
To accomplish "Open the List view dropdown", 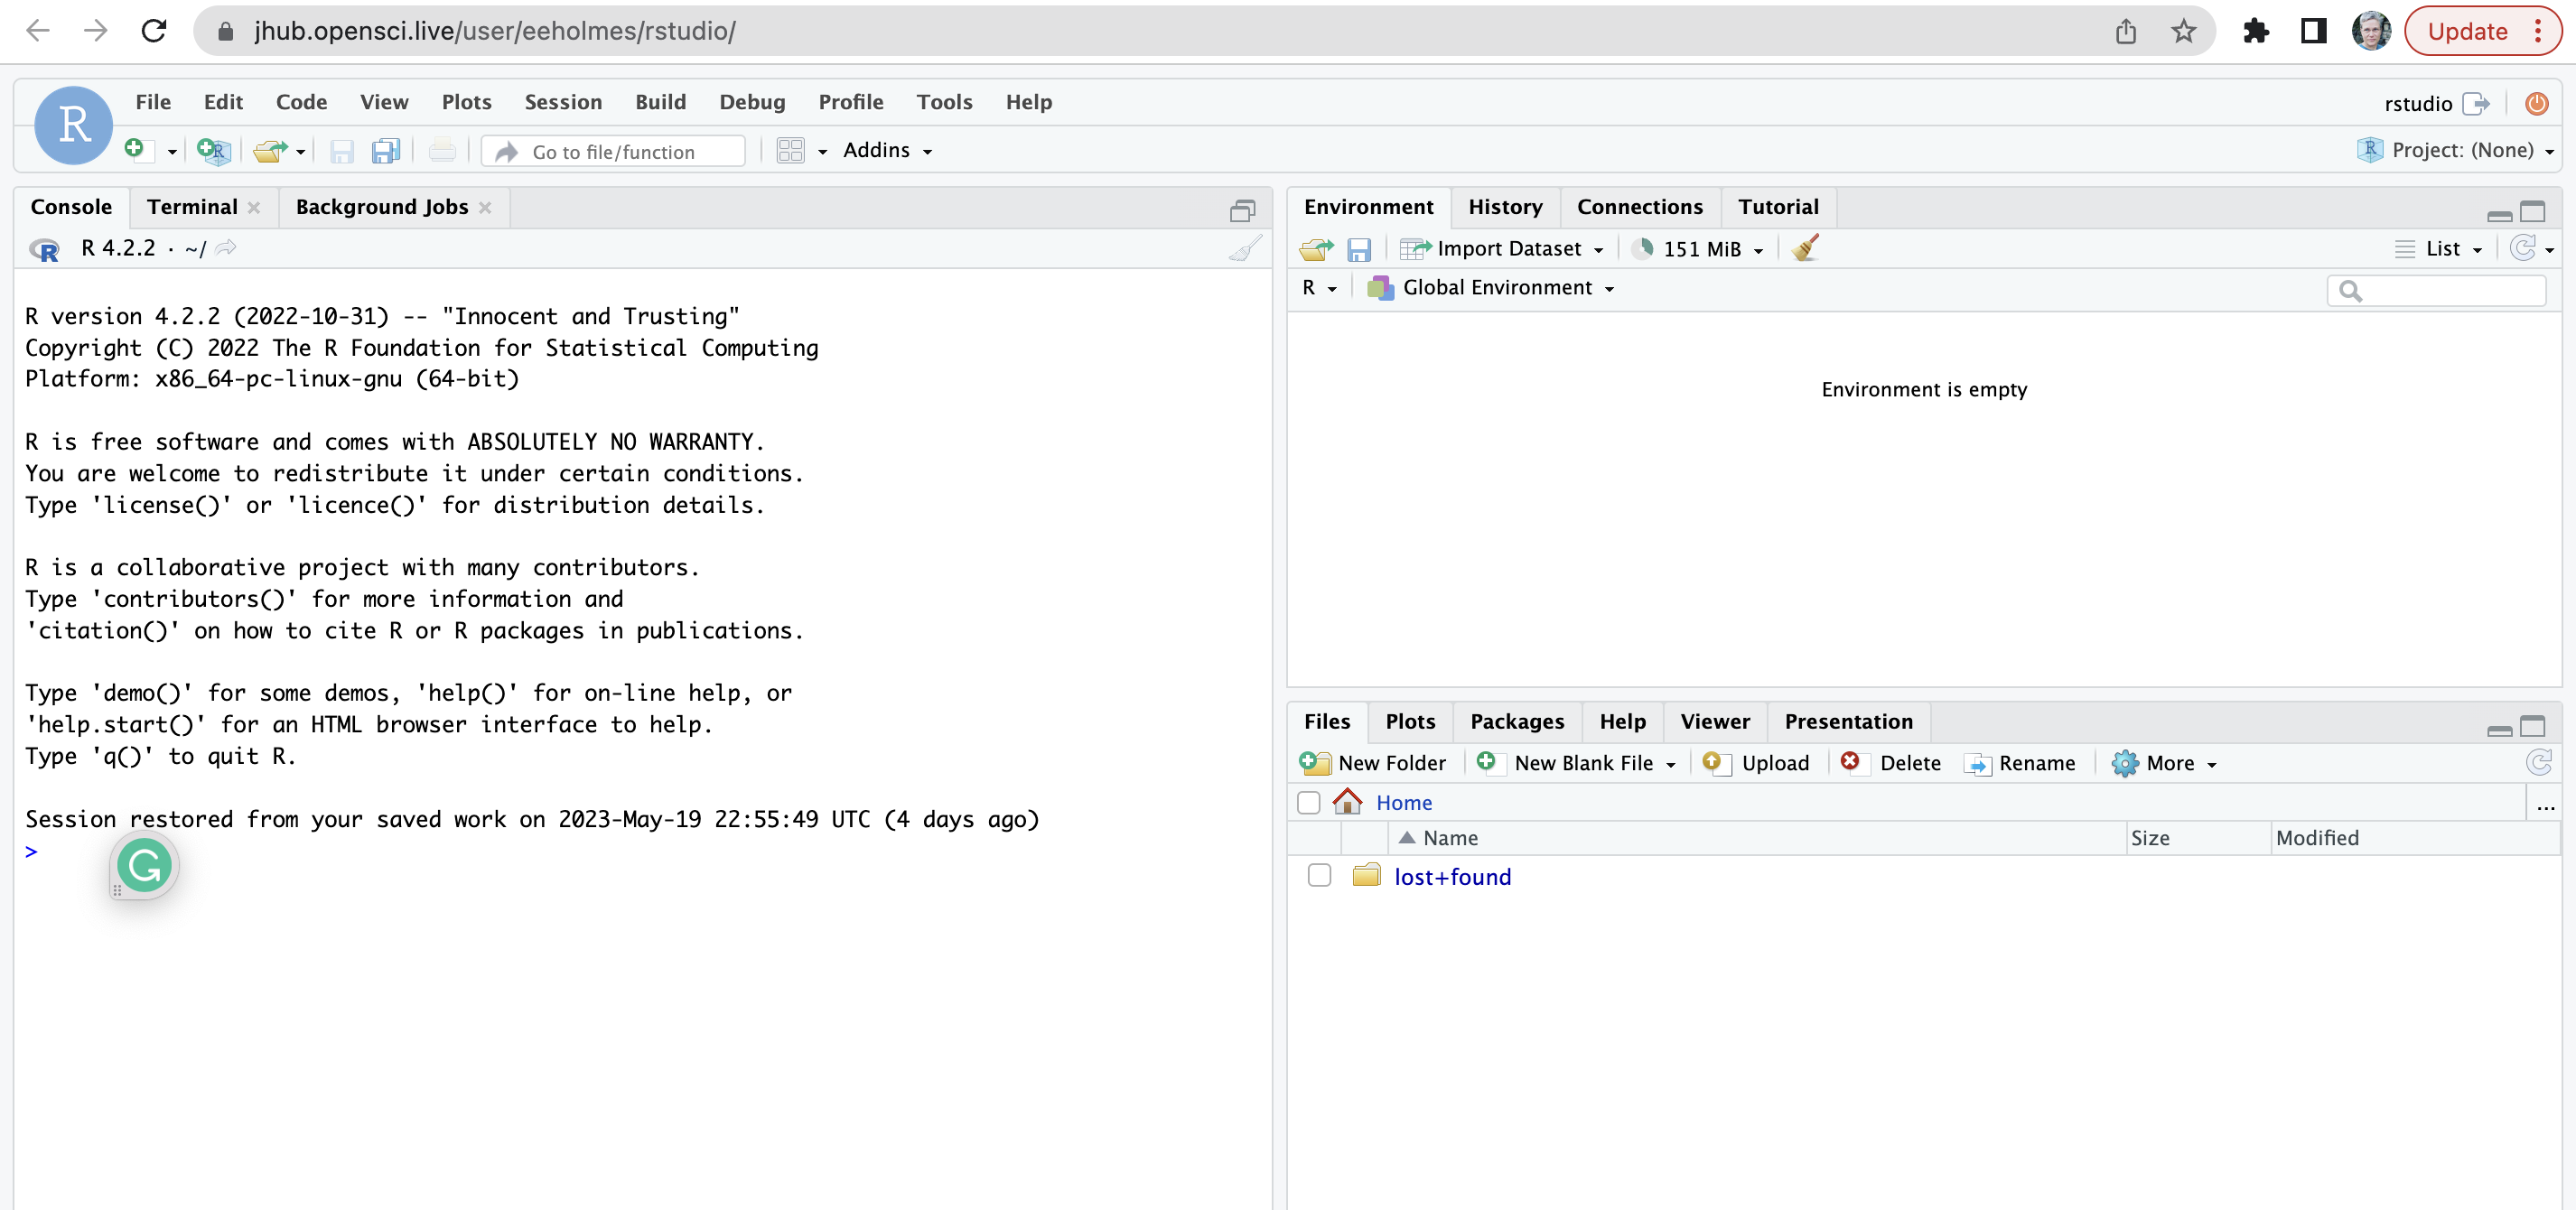I will point(2439,248).
